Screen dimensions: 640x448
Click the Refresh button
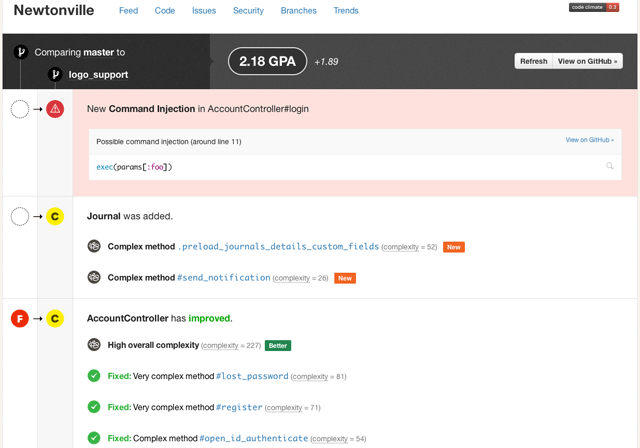533,61
